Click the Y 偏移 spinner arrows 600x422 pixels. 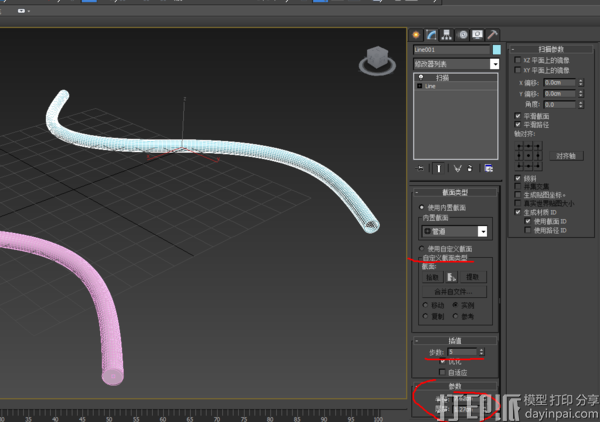[580, 93]
